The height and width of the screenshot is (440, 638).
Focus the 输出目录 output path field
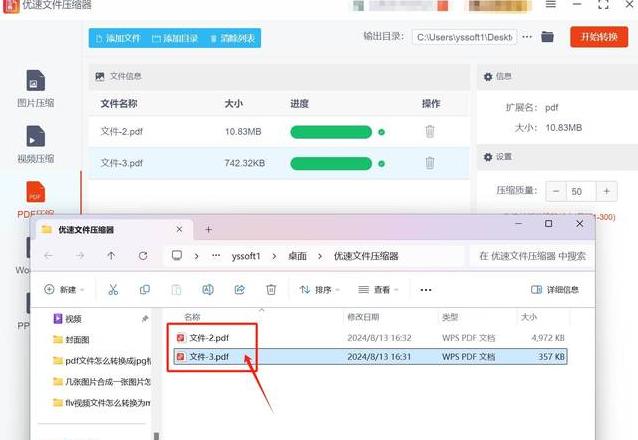(x=464, y=37)
